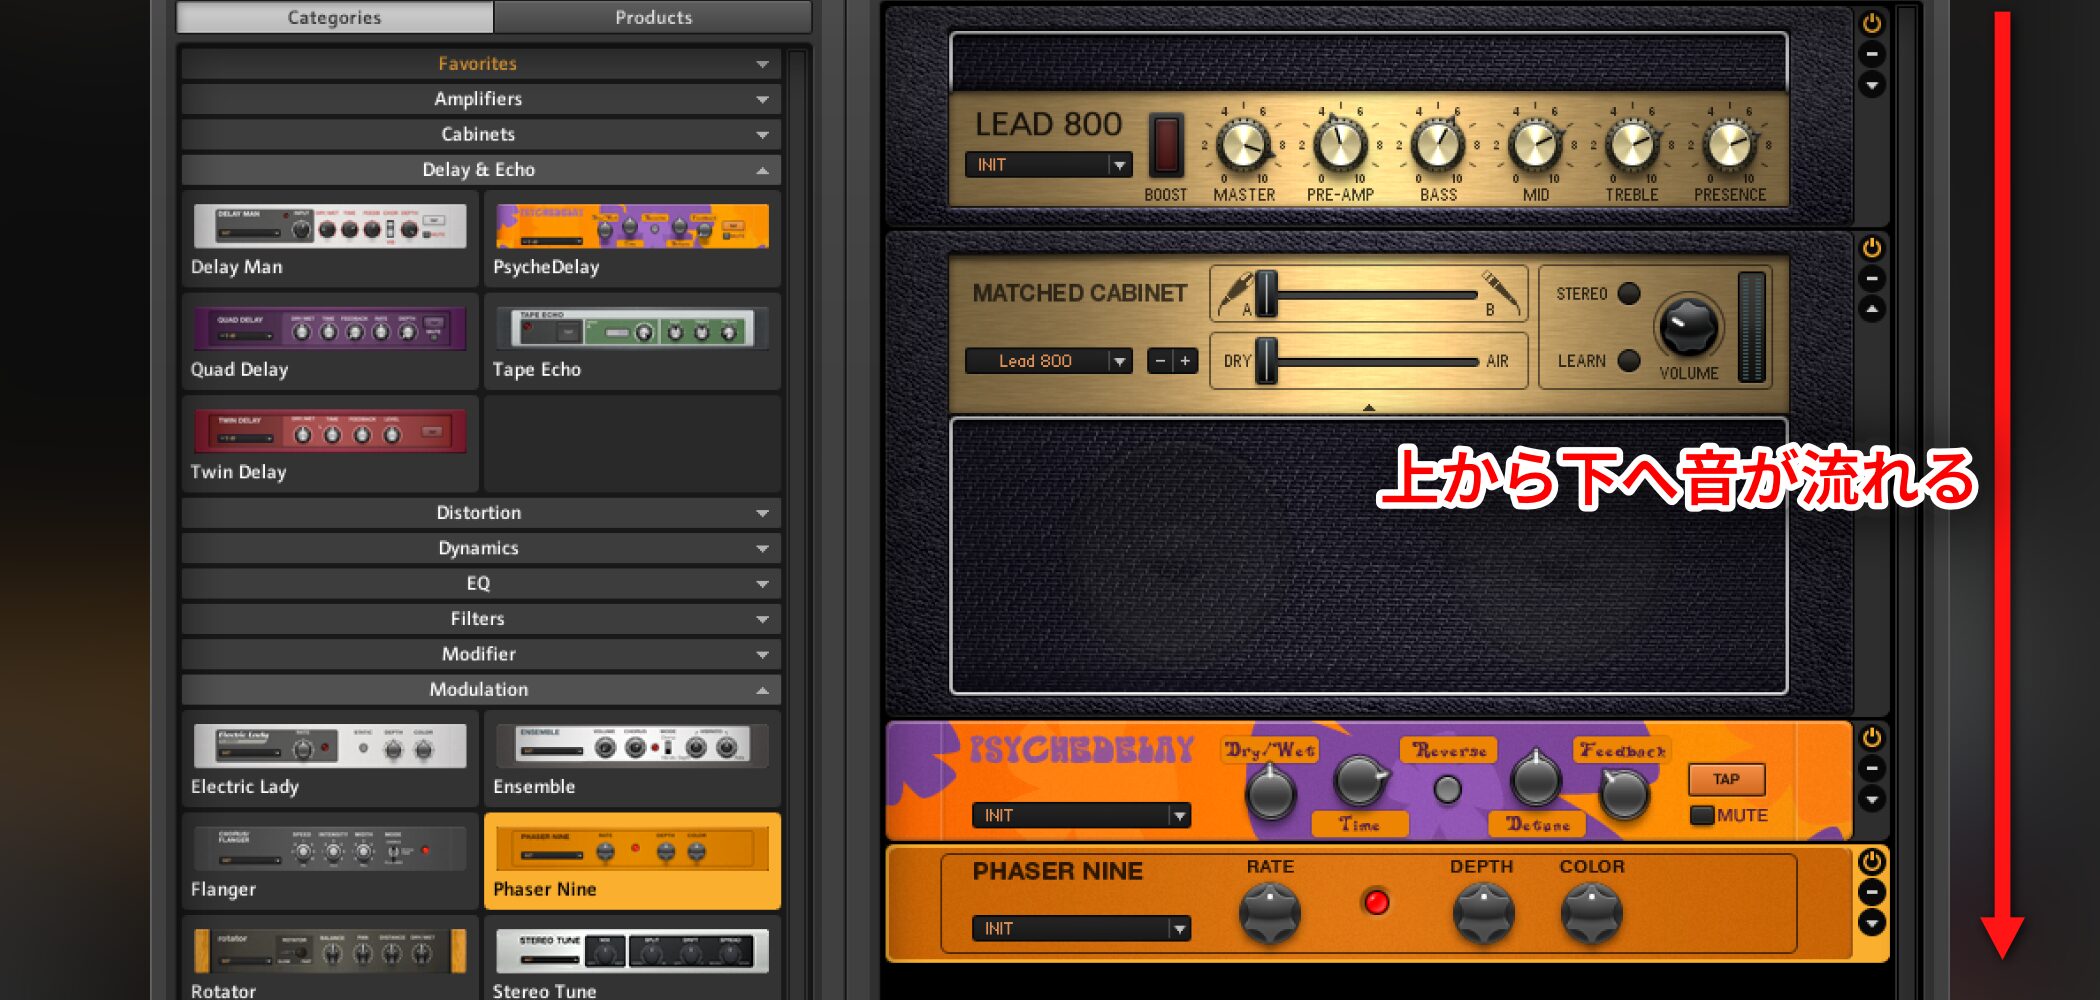The height and width of the screenshot is (1000, 2100).
Task: Click the PRE-AMP knob on Lead 800
Action: point(1340,146)
